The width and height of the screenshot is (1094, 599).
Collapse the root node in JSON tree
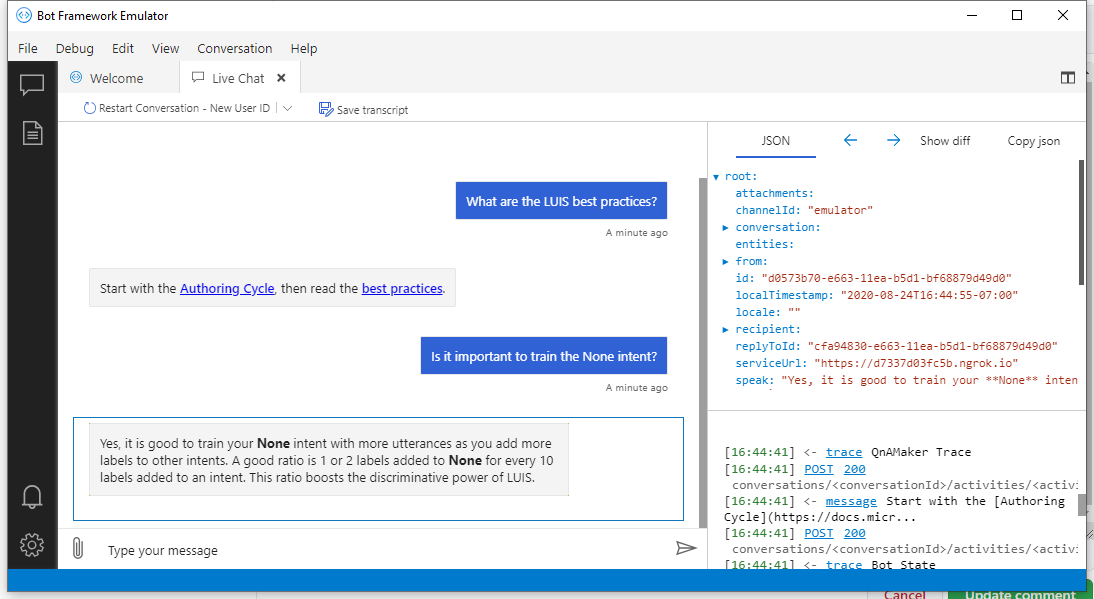(717, 177)
